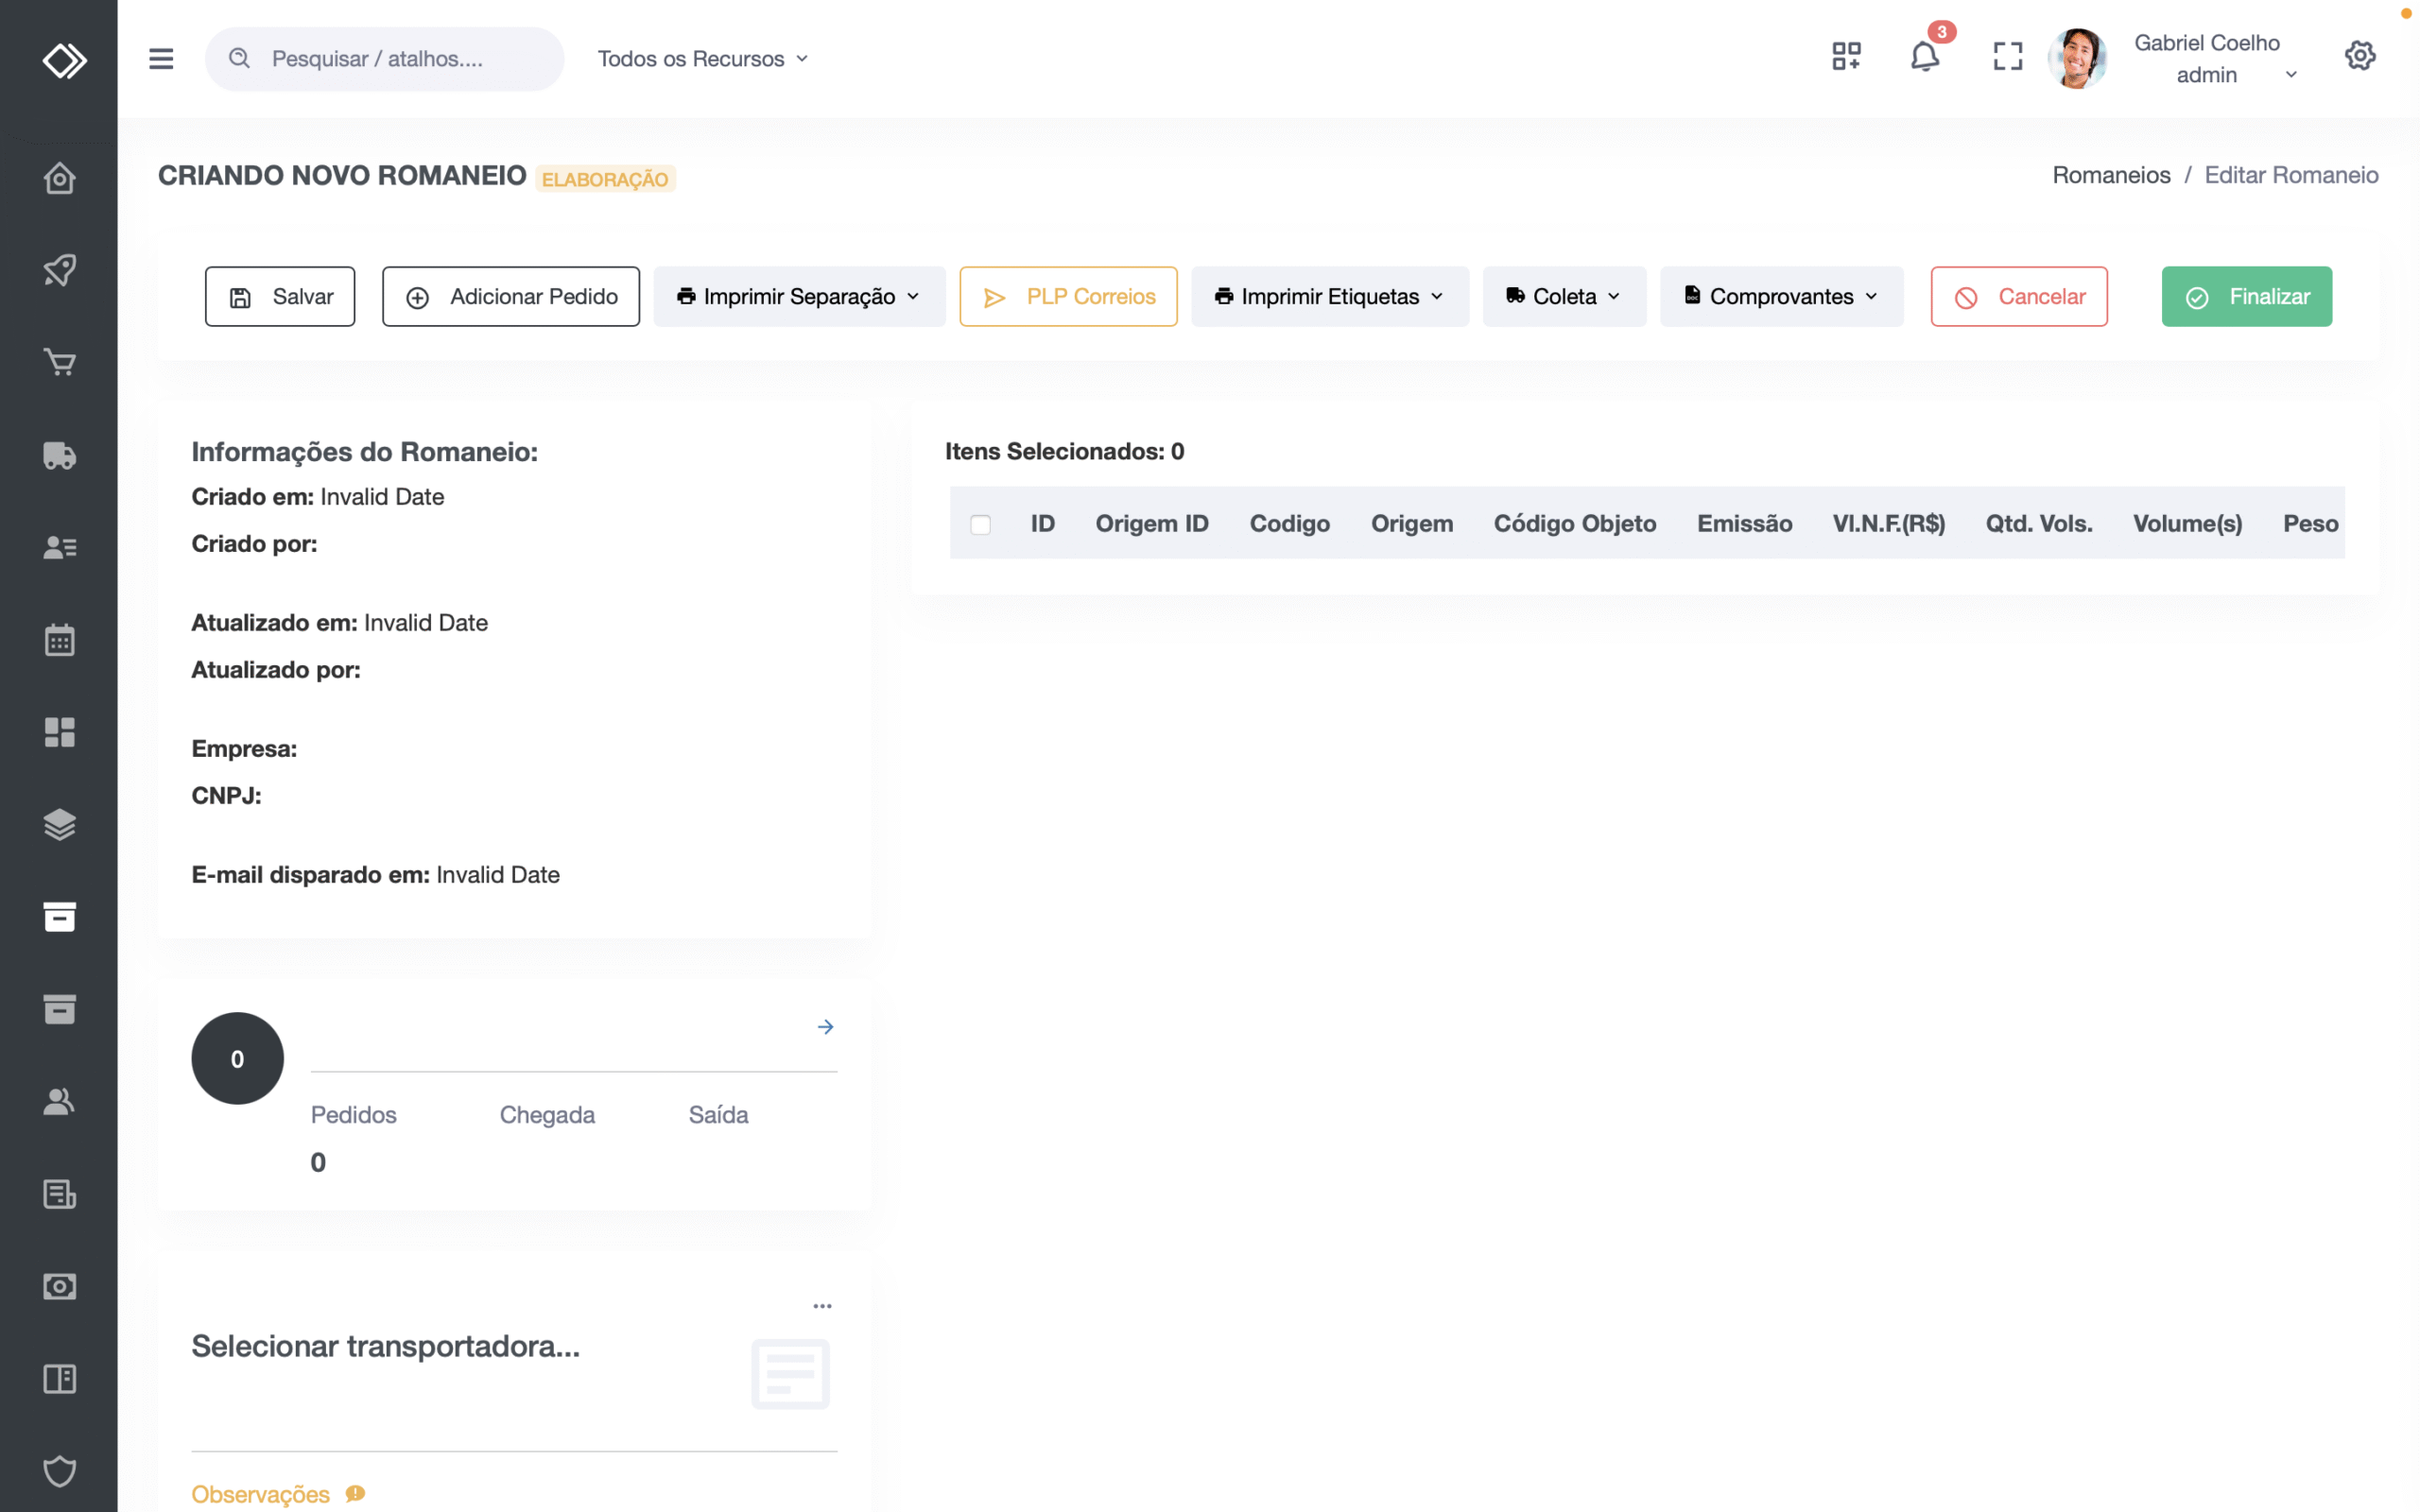Open the Imprimir Separação dropdown
Image resolution: width=2420 pixels, height=1512 pixels.
(x=798, y=296)
